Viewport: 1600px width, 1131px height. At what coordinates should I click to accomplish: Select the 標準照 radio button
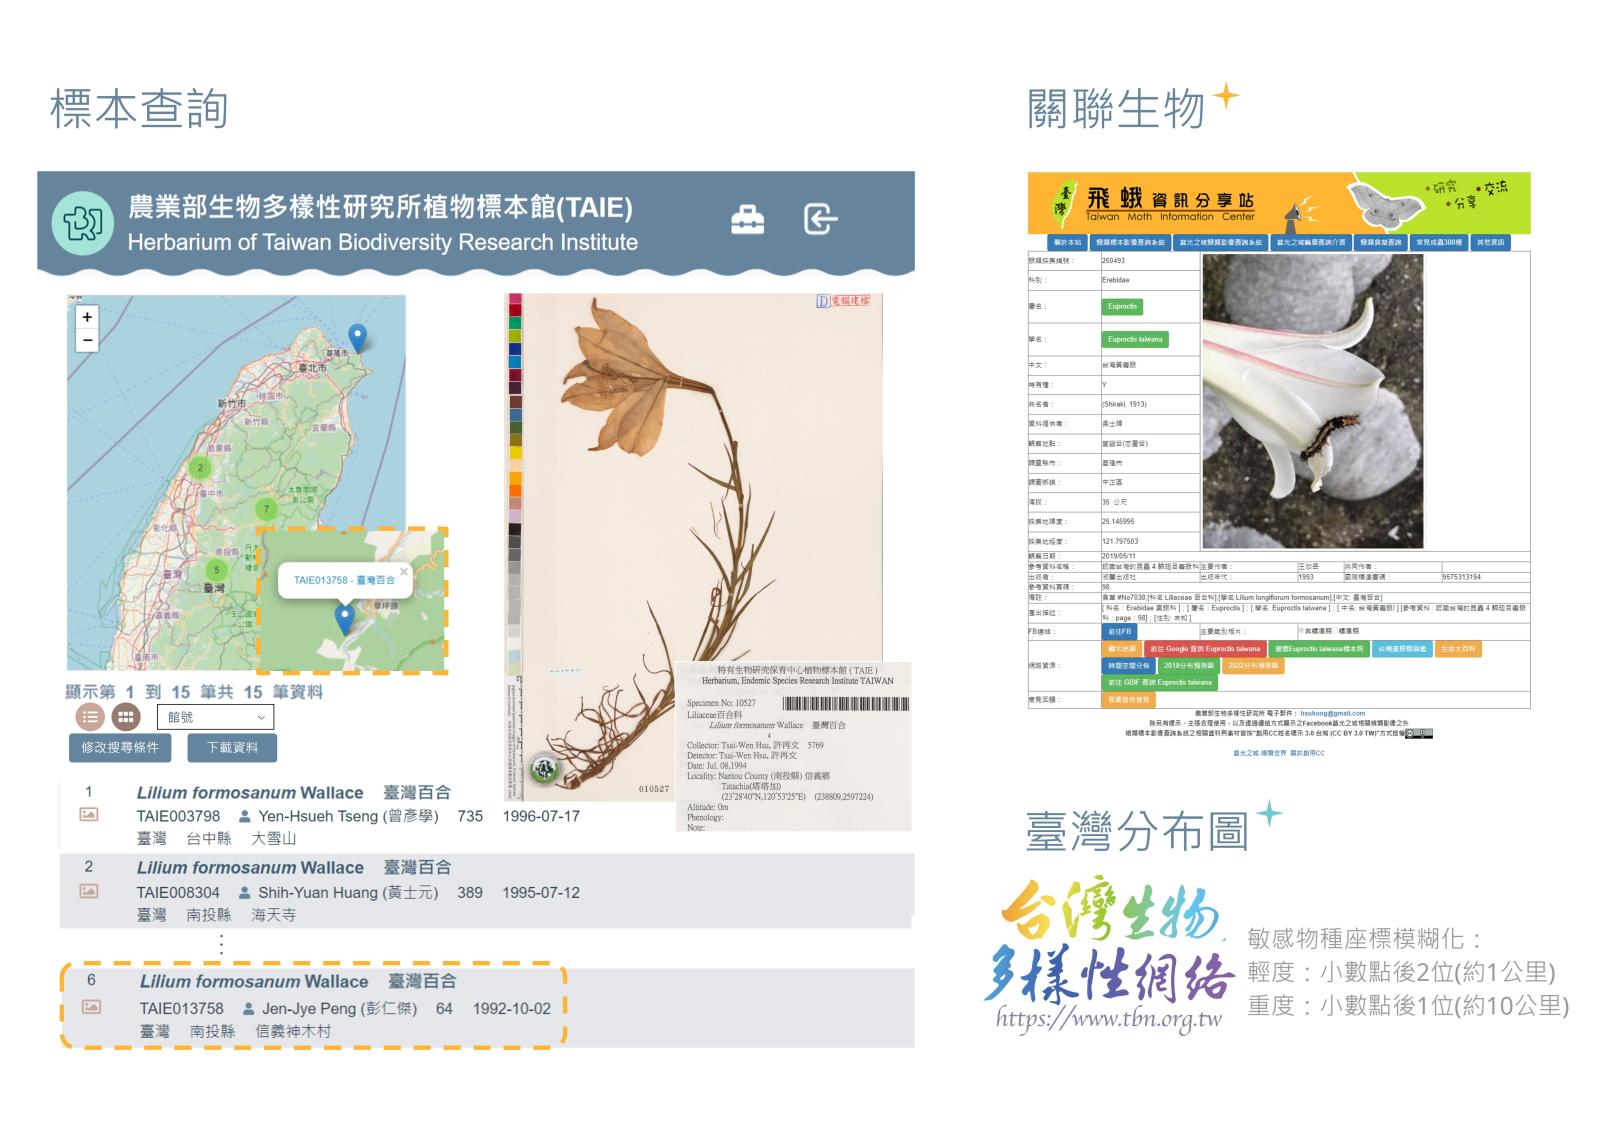pos(1335,629)
